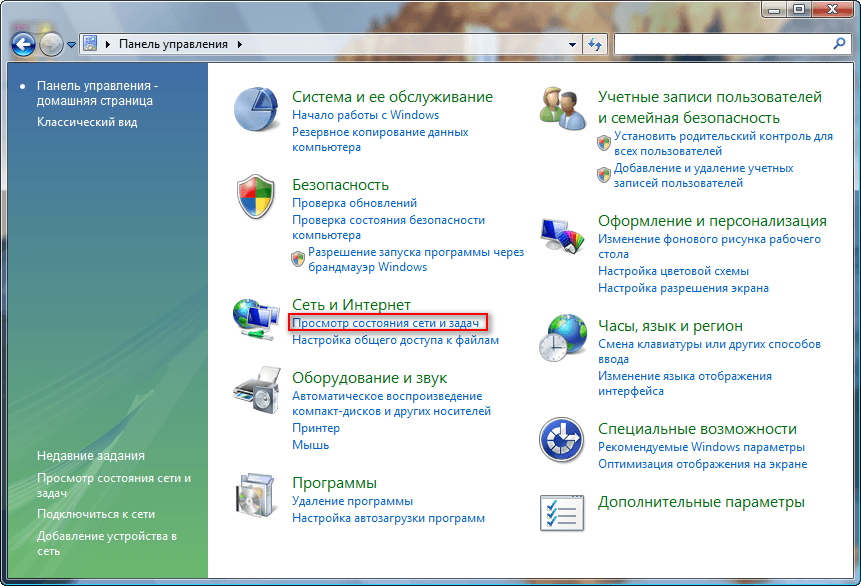Click the Forward arrow navigation button
Screen dimensions: 861x586
(51, 44)
